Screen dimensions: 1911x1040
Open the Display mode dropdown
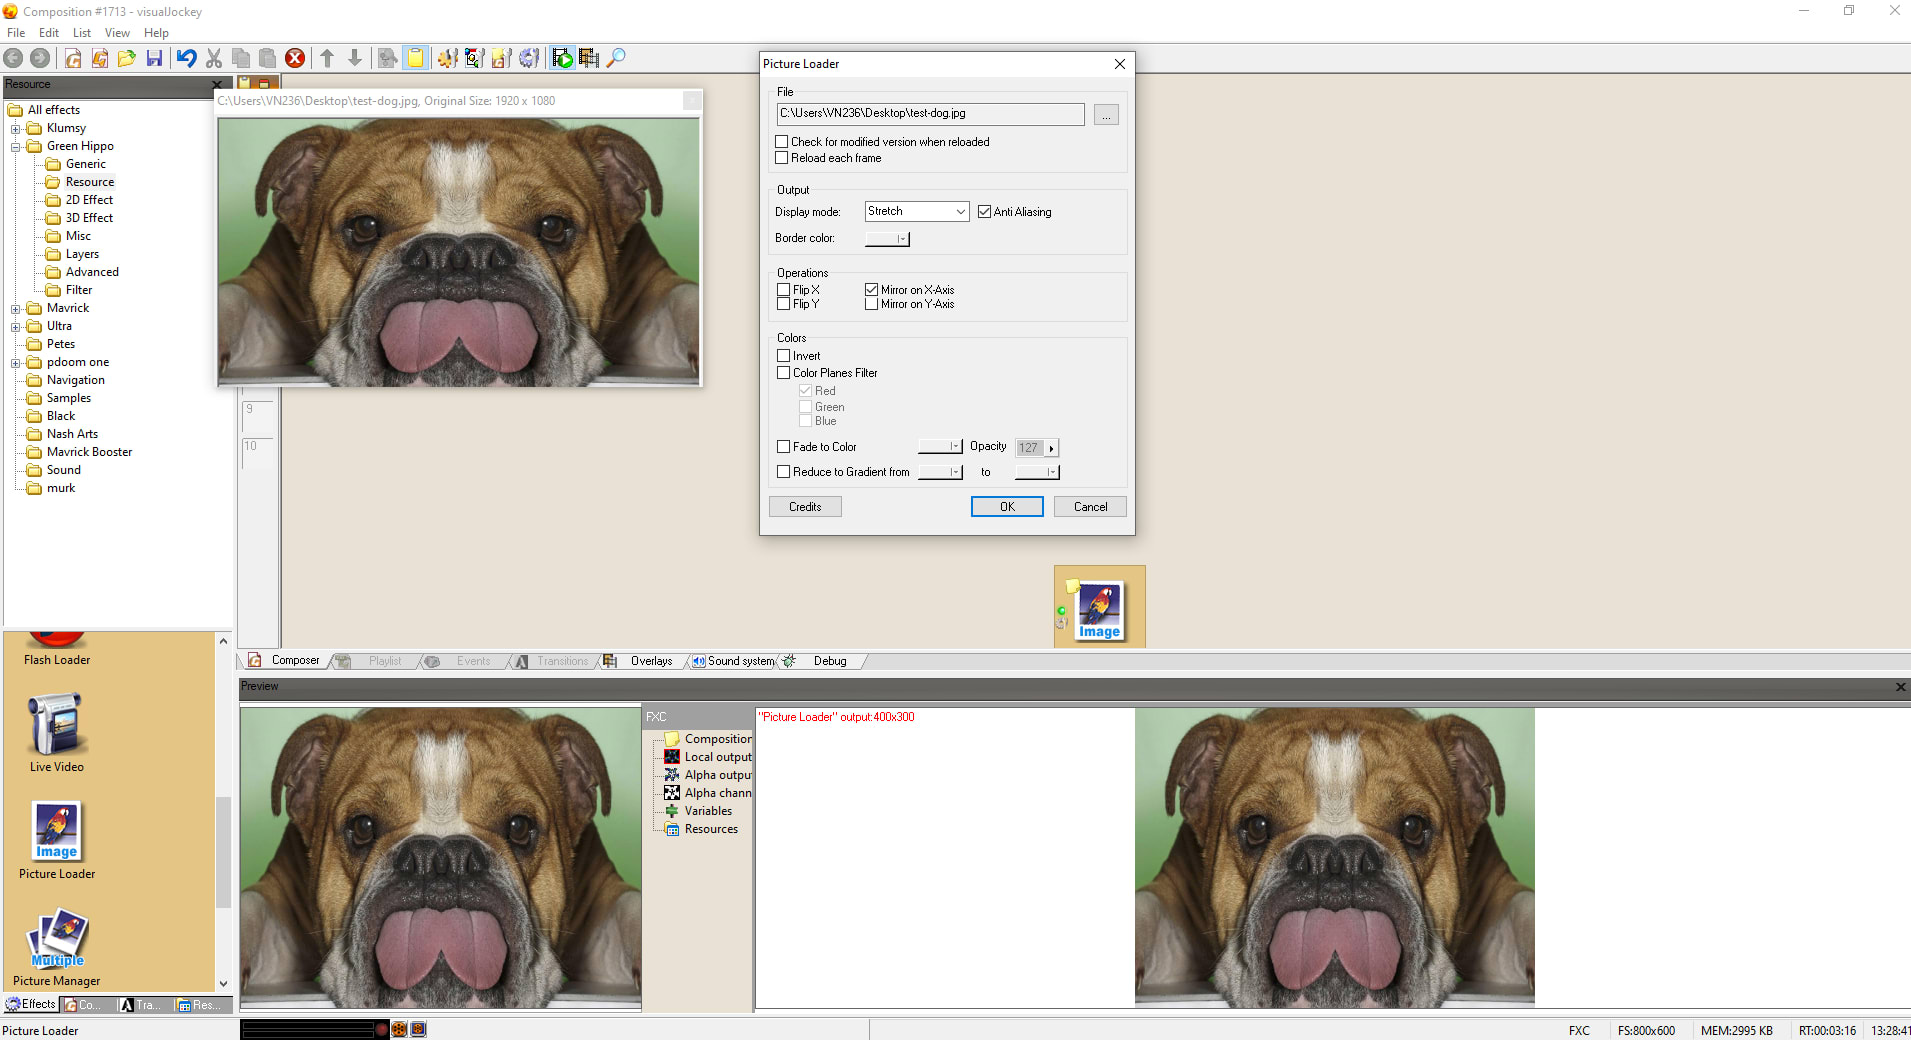(x=917, y=212)
